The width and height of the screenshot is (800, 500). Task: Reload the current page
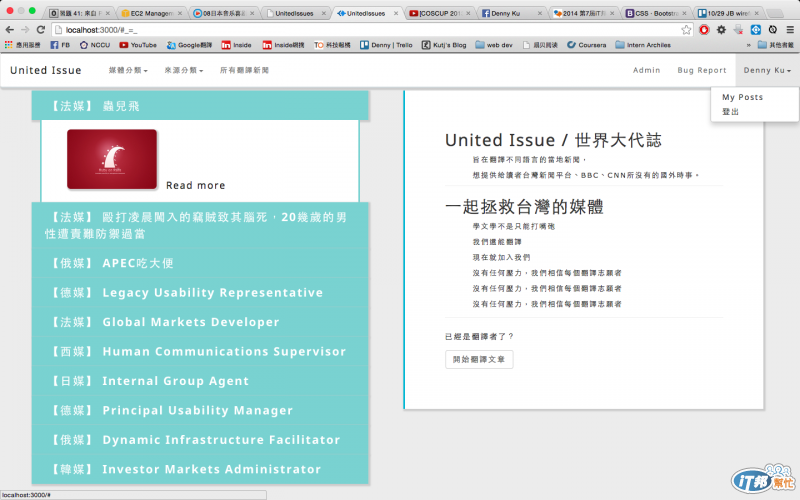41,30
